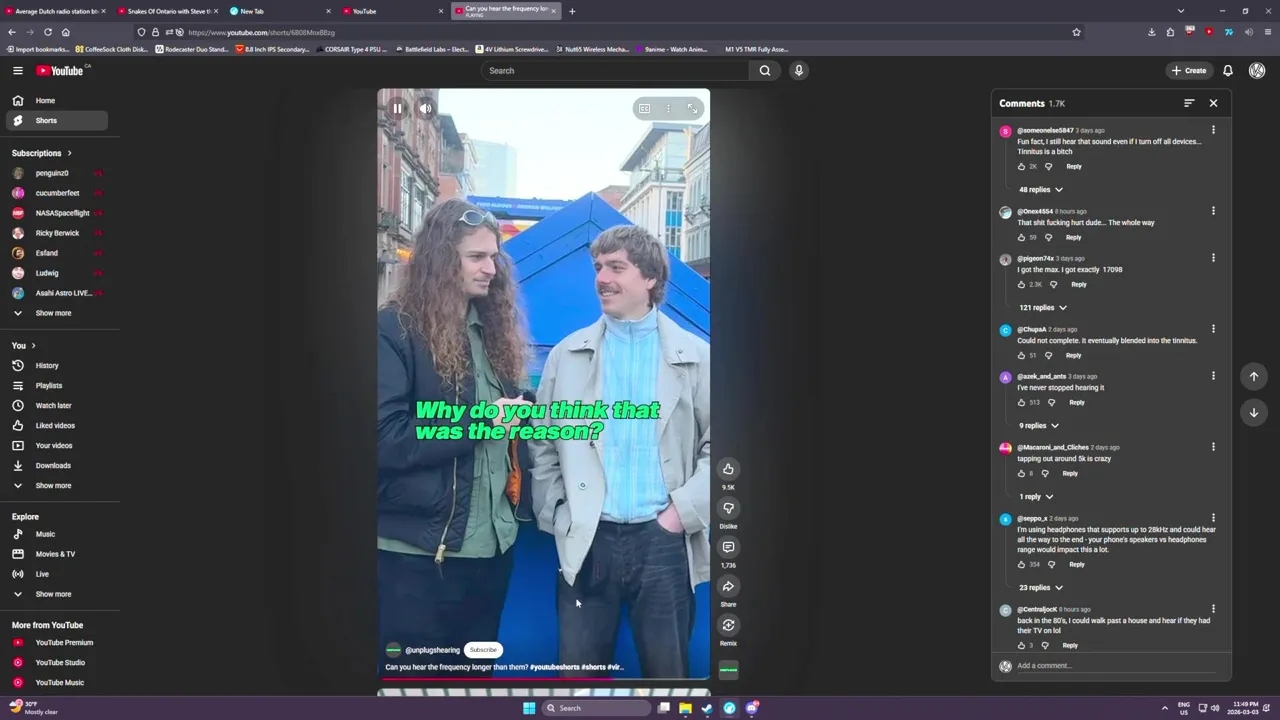Like the Short with thumbs up
This screenshot has width=1280, height=720.
pos(728,469)
